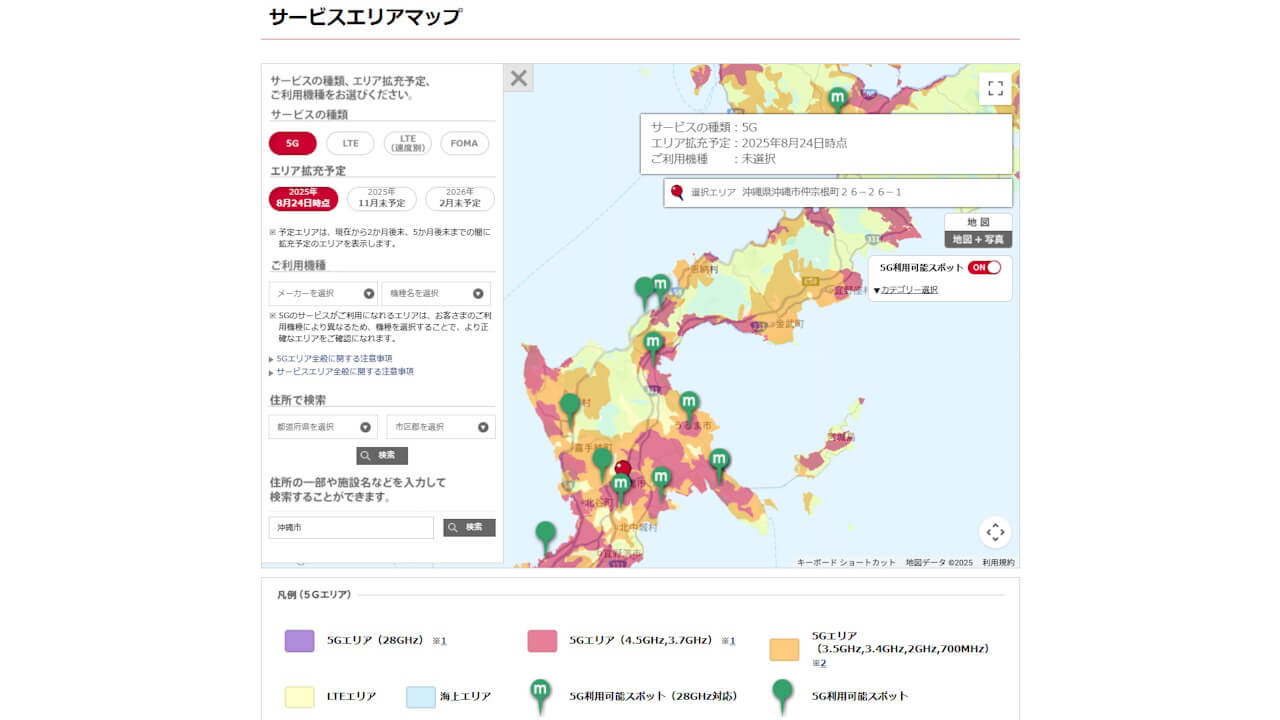Click the map pan arrows control
Viewport: 1280px width, 720px height.
click(995, 532)
